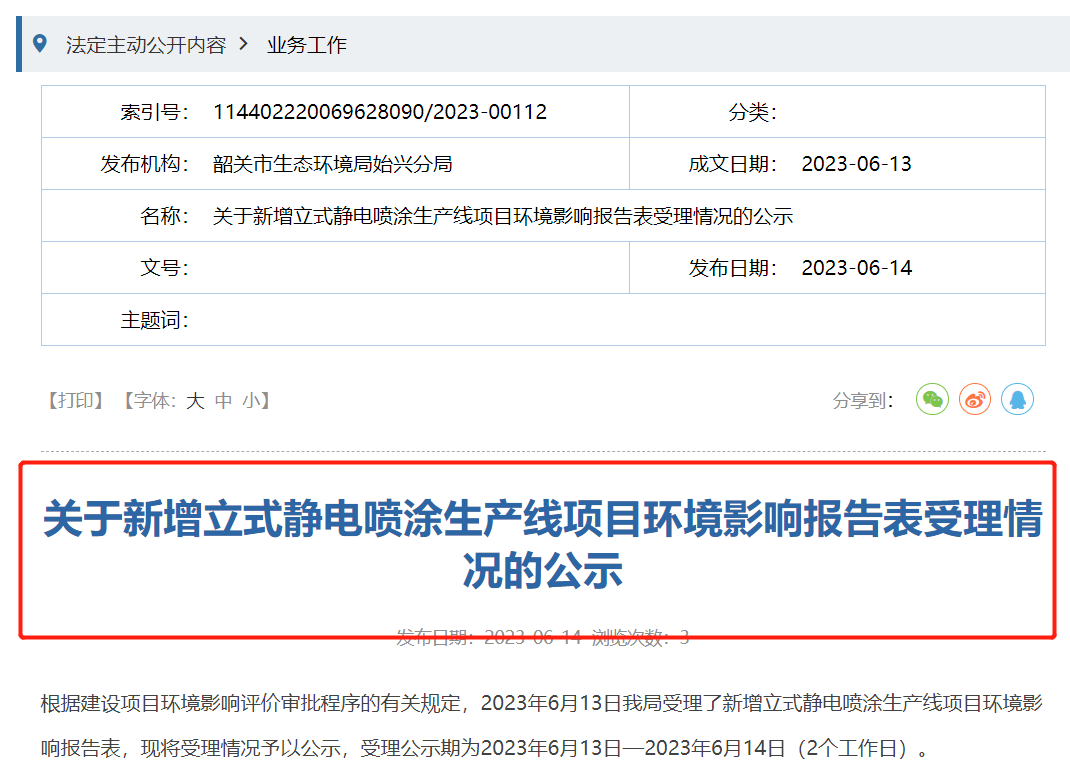Click the 分享到 label

[x=863, y=401]
